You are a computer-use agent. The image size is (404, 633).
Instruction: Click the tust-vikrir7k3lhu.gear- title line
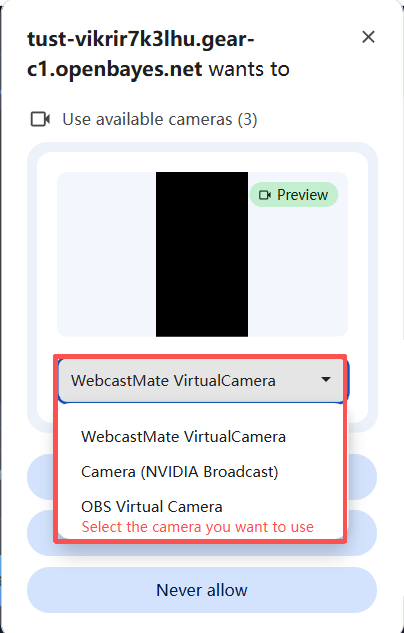140,40
